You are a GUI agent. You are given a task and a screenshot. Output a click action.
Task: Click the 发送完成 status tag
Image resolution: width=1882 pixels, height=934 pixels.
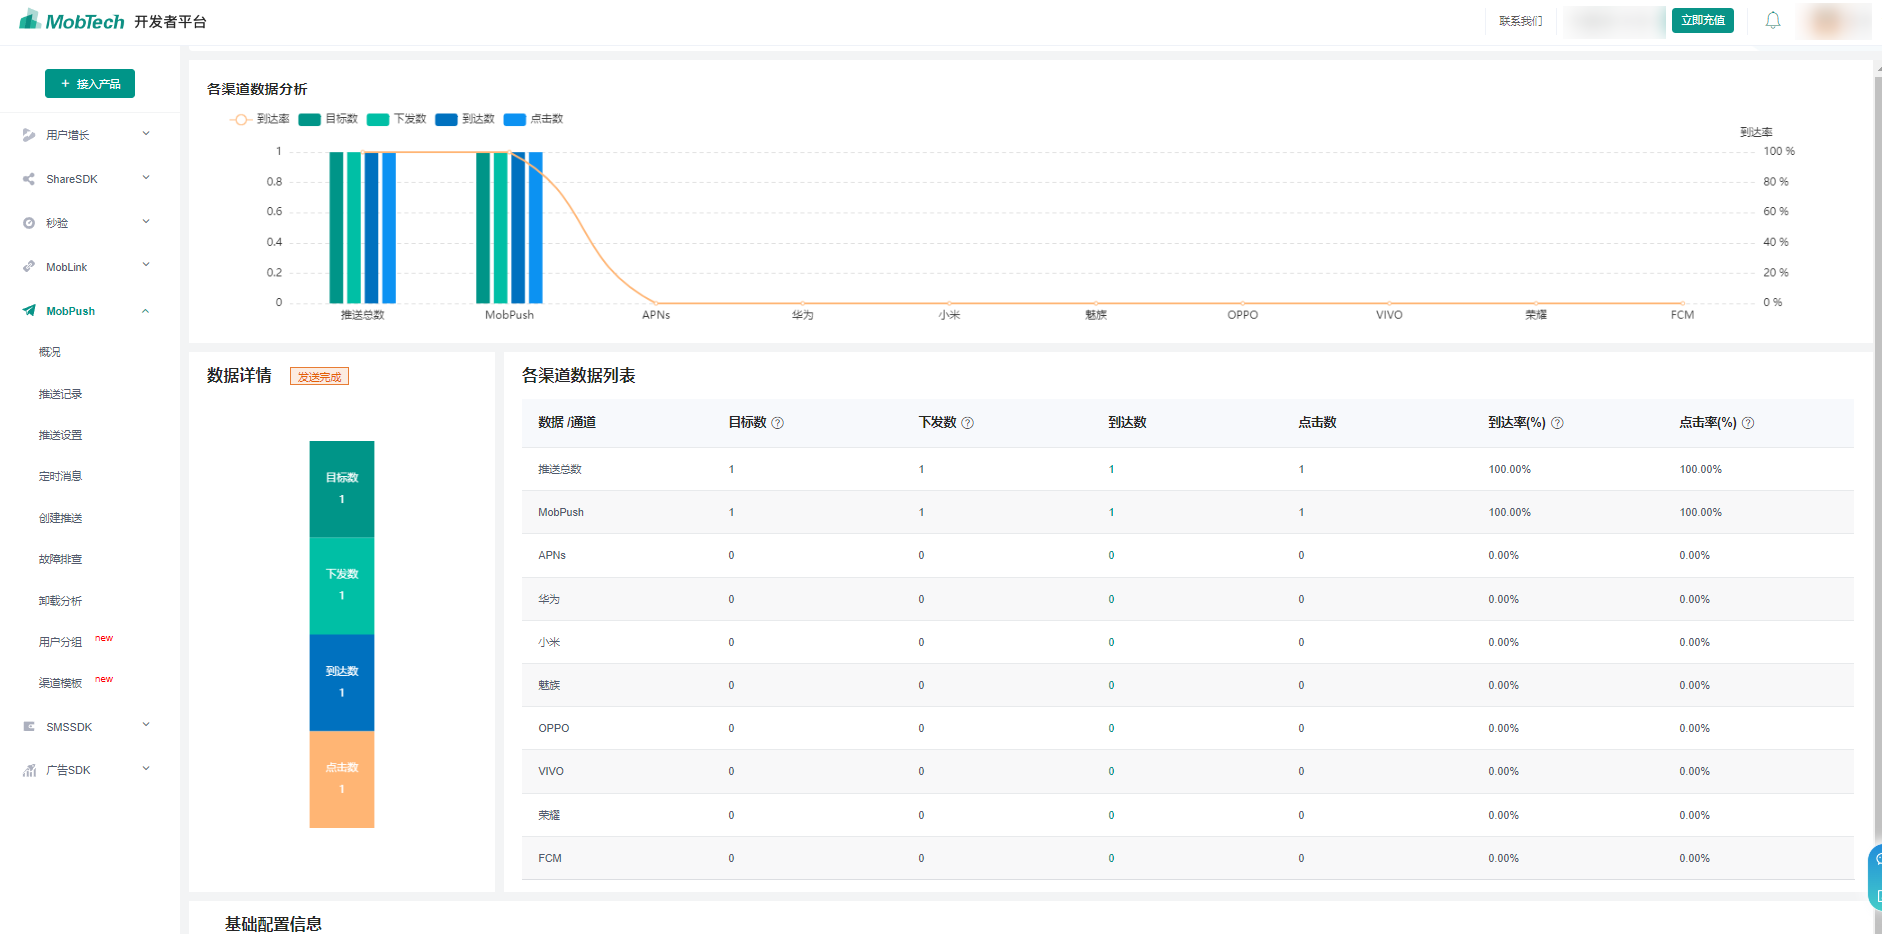click(319, 377)
